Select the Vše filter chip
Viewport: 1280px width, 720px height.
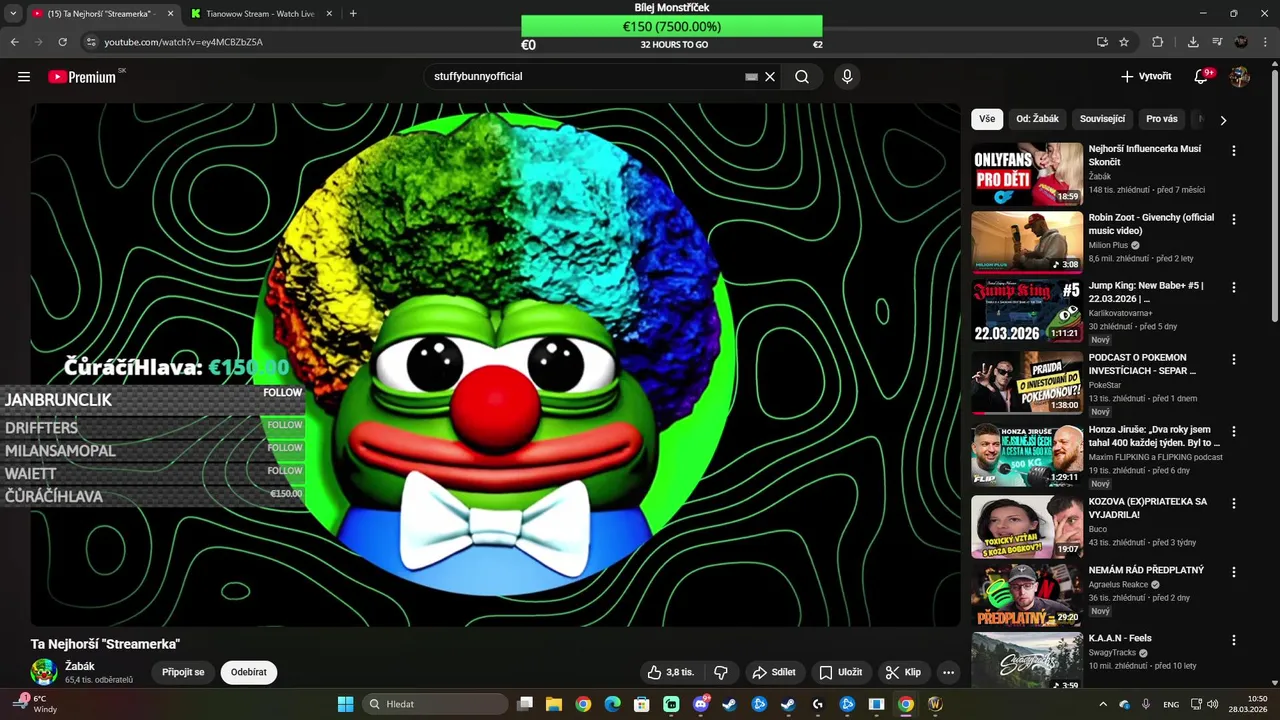coord(987,119)
